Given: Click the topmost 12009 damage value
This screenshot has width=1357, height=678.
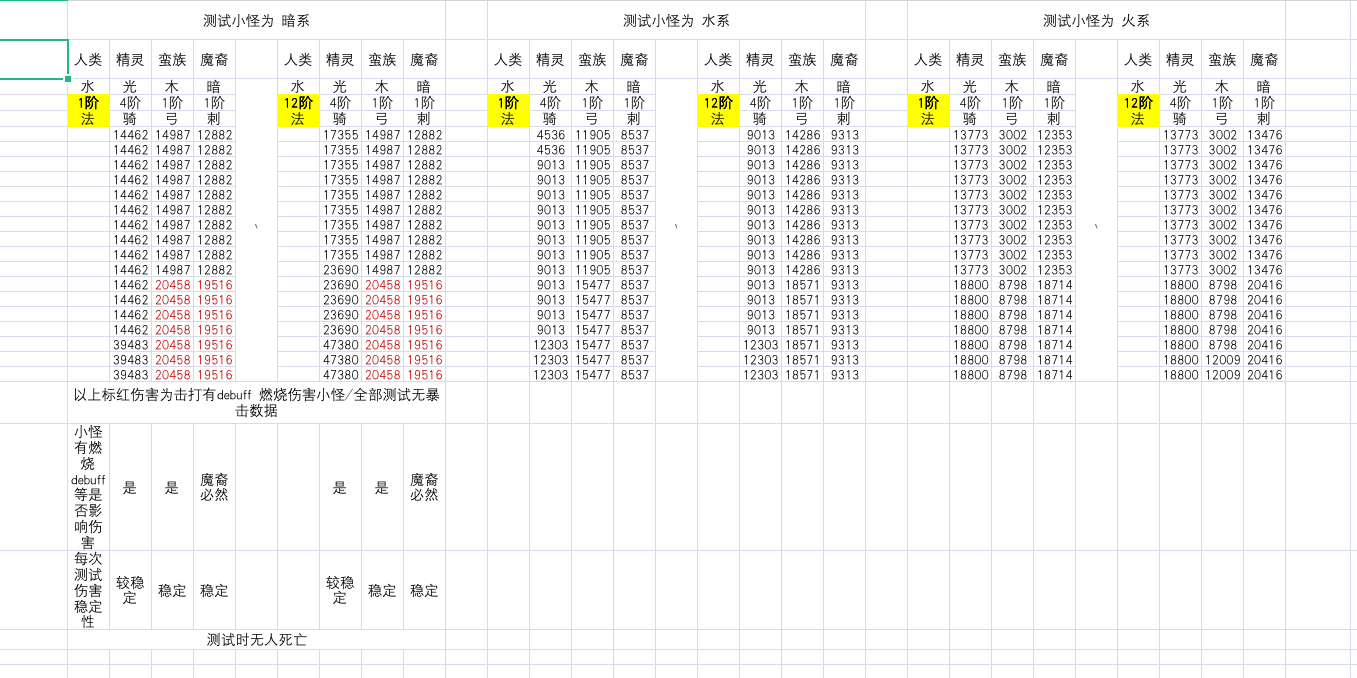Looking at the screenshot, I should point(1222,360).
